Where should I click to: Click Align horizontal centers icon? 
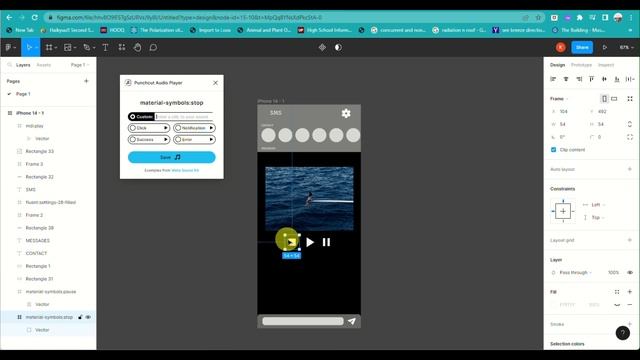566,79
